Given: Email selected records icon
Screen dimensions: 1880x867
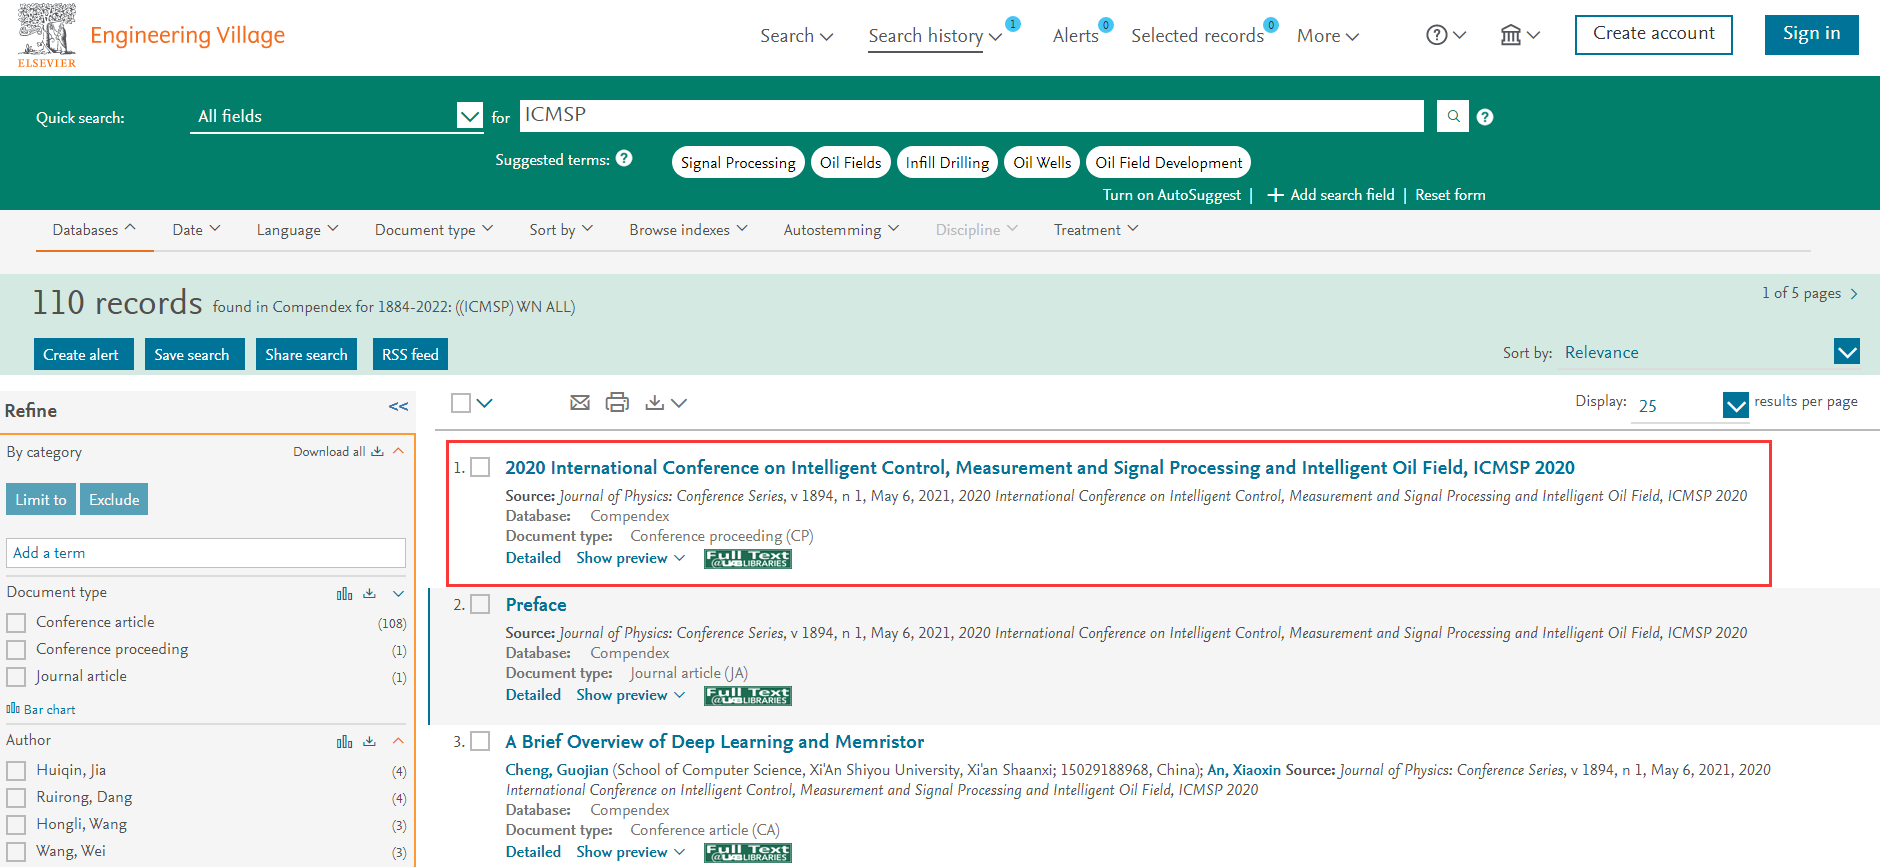Looking at the screenshot, I should pyautogui.click(x=580, y=402).
